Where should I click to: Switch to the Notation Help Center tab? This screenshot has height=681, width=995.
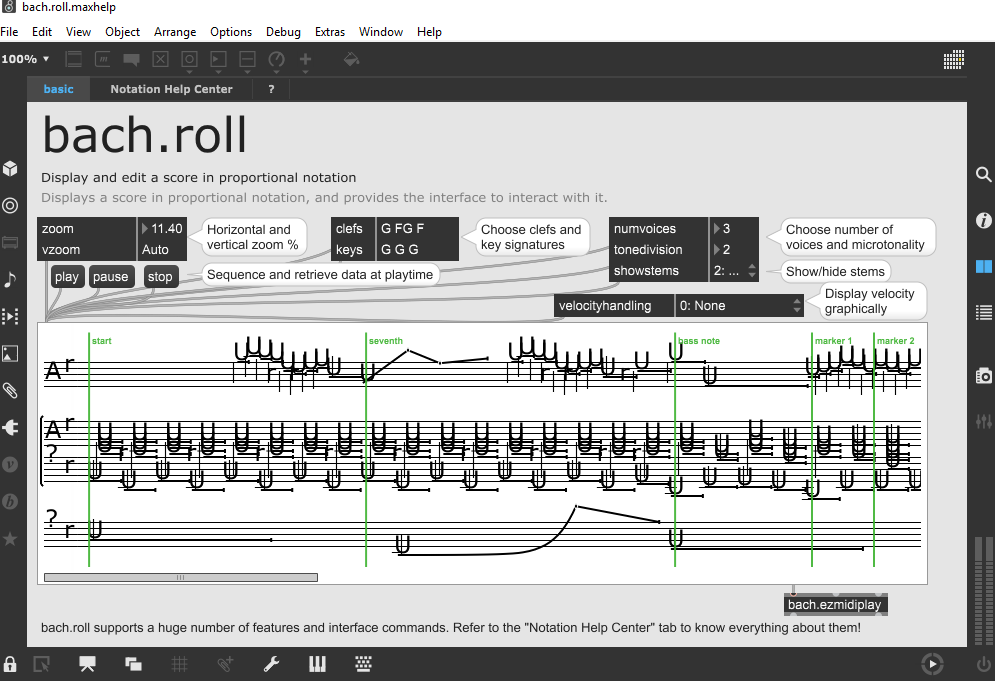[171, 89]
